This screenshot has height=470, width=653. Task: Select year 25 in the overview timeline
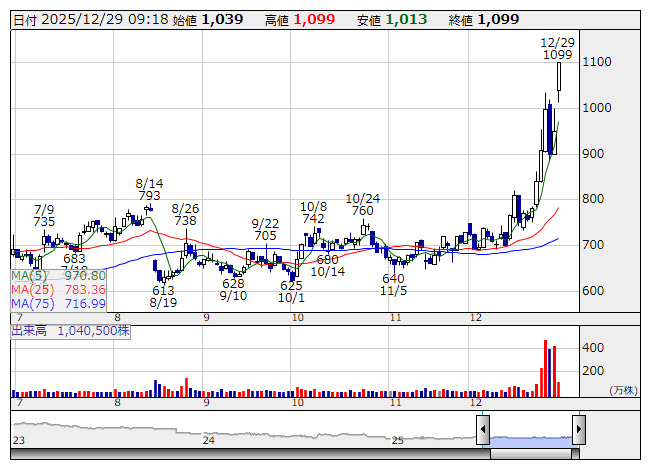tap(397, 440)
